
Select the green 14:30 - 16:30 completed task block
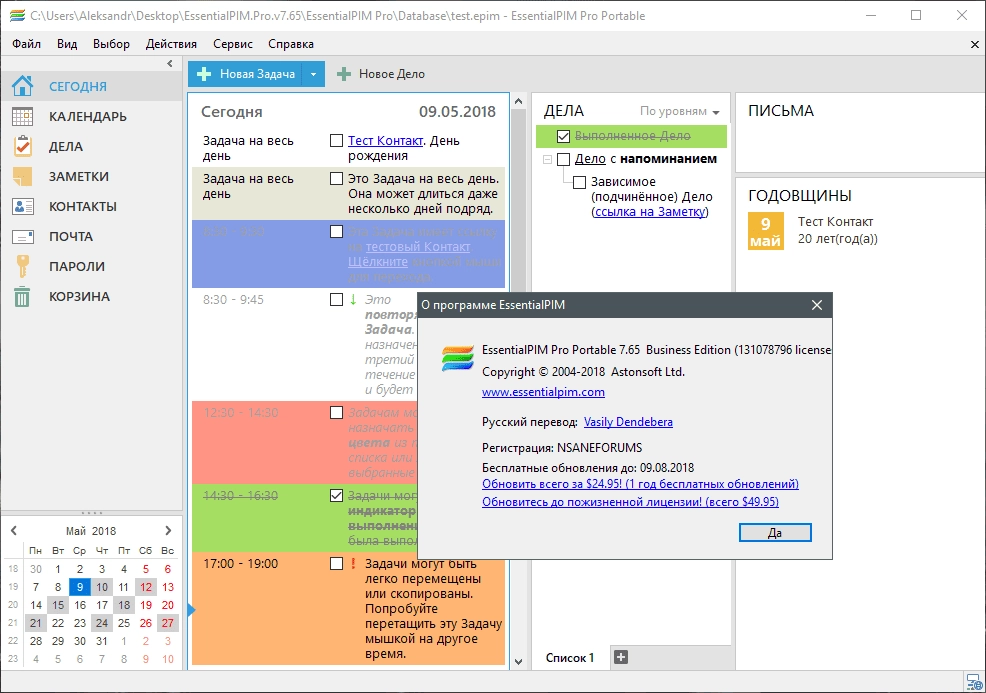tap(305, 518)
